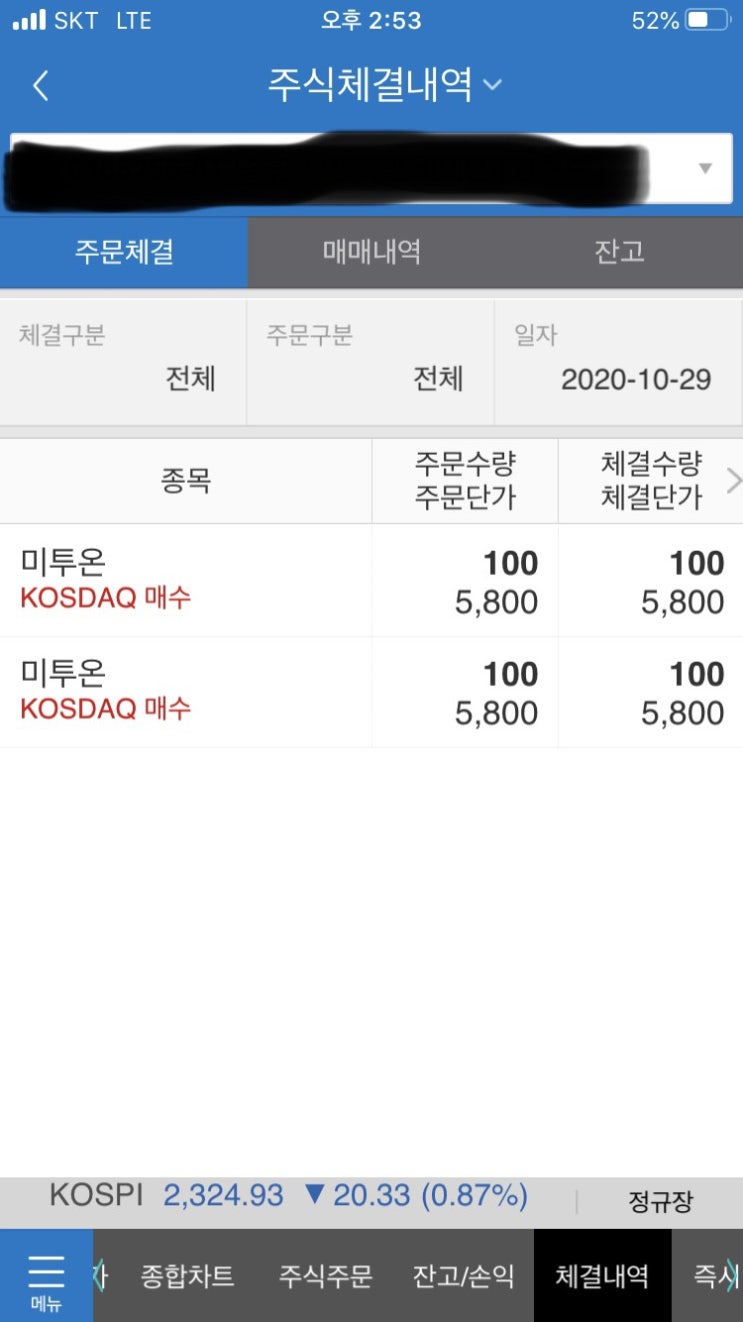Viewport: 743px width, 1322px height.
Task: Tap the left scroll arrow in bottom bar
Action: point(99,1276)
